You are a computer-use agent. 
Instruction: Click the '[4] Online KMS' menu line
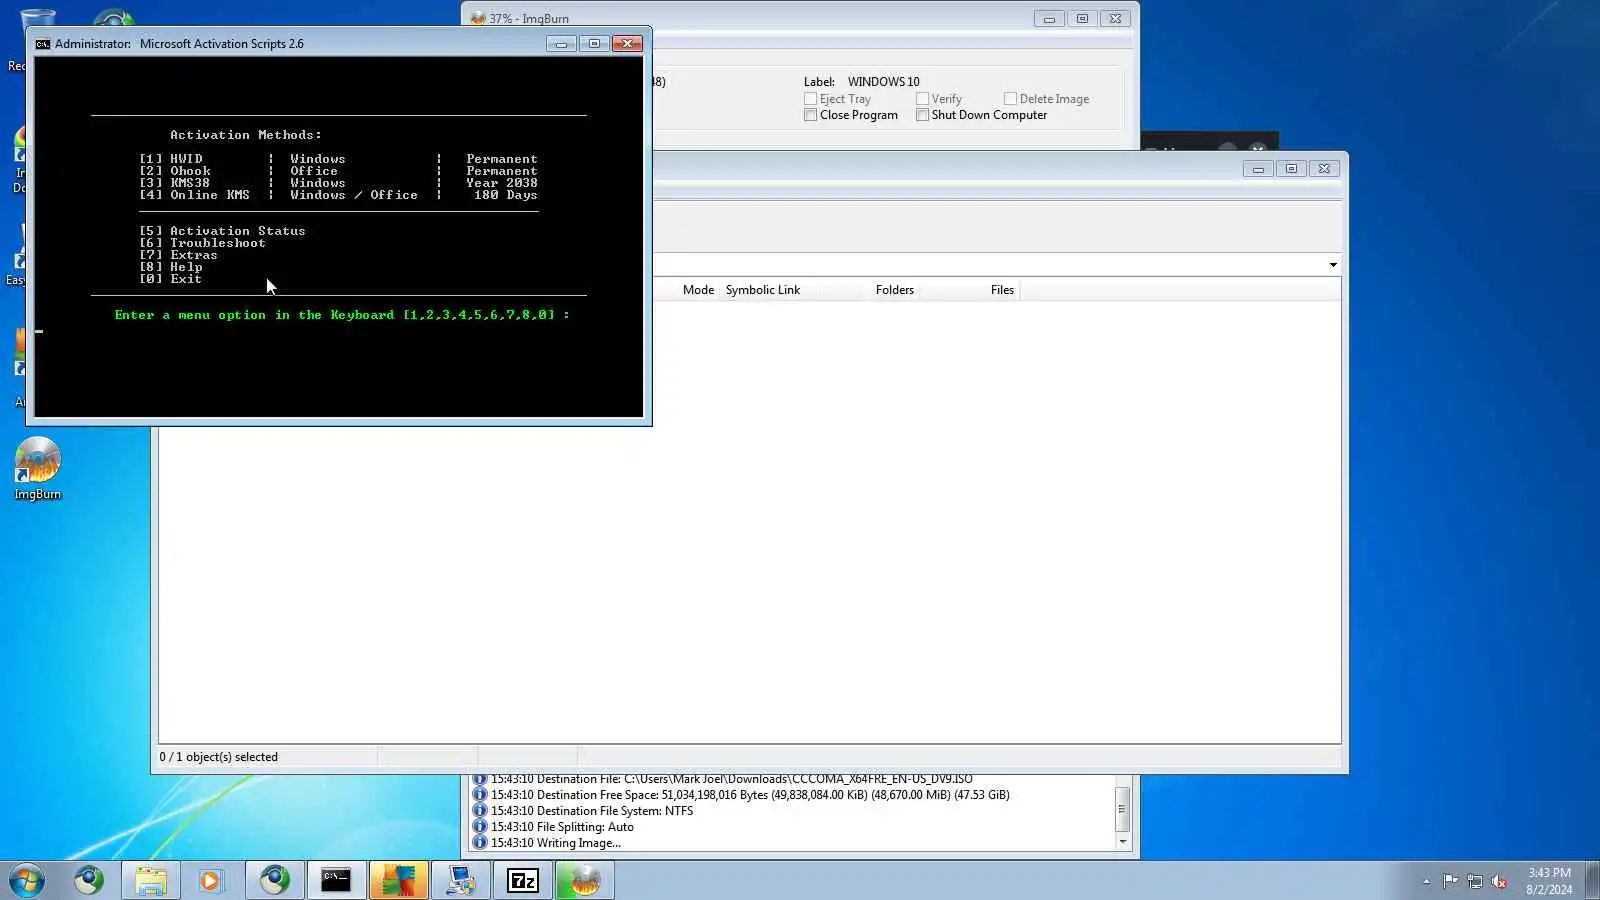[338, 195]
